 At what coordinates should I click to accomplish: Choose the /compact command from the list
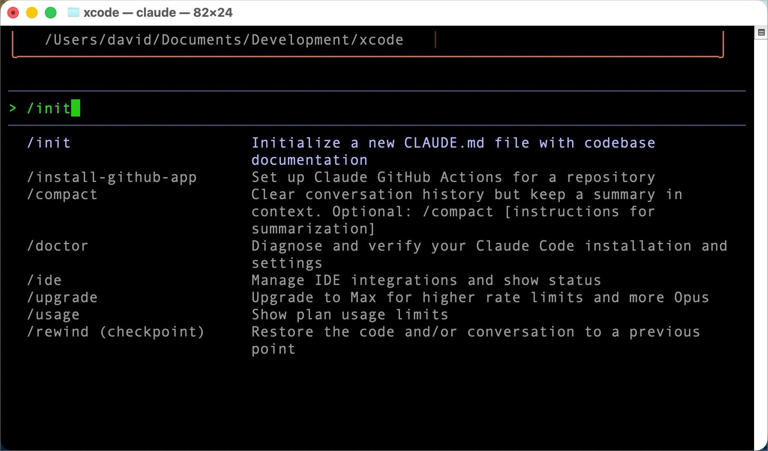pos(62,194)
